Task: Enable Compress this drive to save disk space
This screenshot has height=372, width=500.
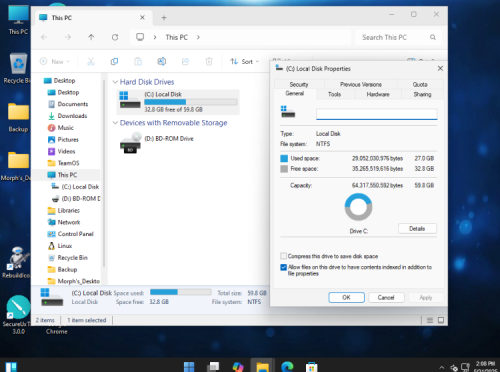Action: [284, 256]
